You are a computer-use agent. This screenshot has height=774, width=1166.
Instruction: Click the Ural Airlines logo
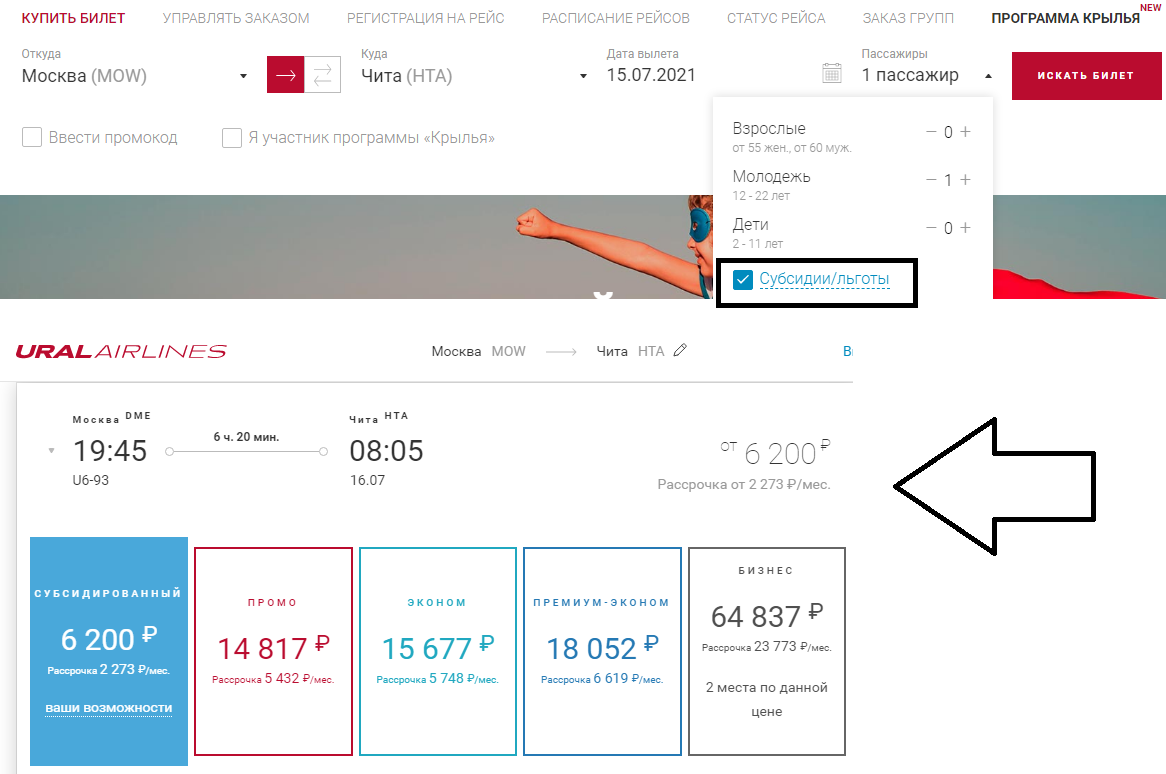[121, 351]
